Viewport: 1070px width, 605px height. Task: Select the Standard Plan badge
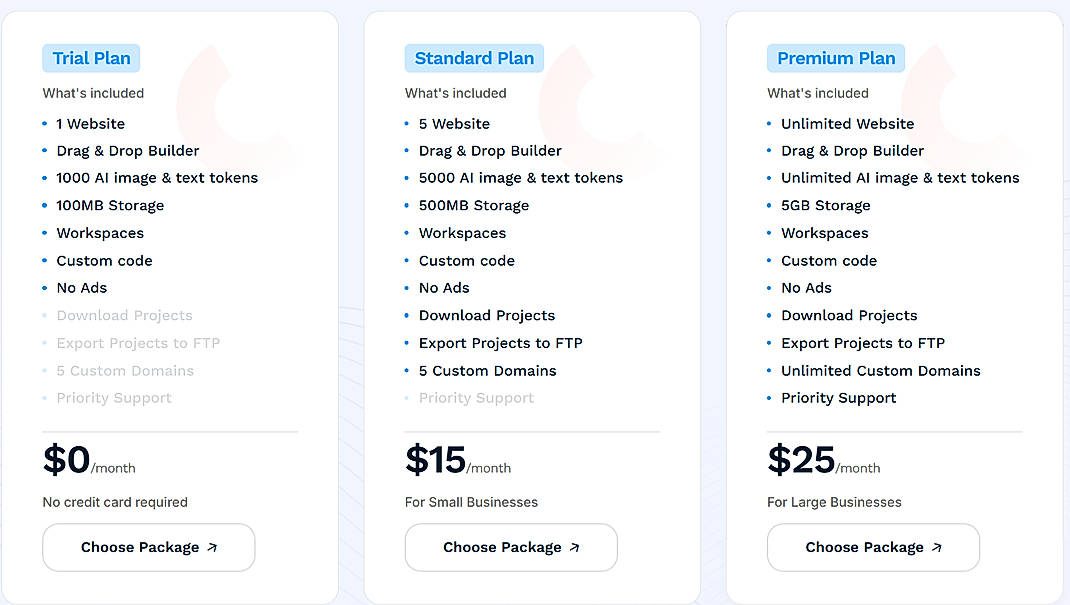473,58
